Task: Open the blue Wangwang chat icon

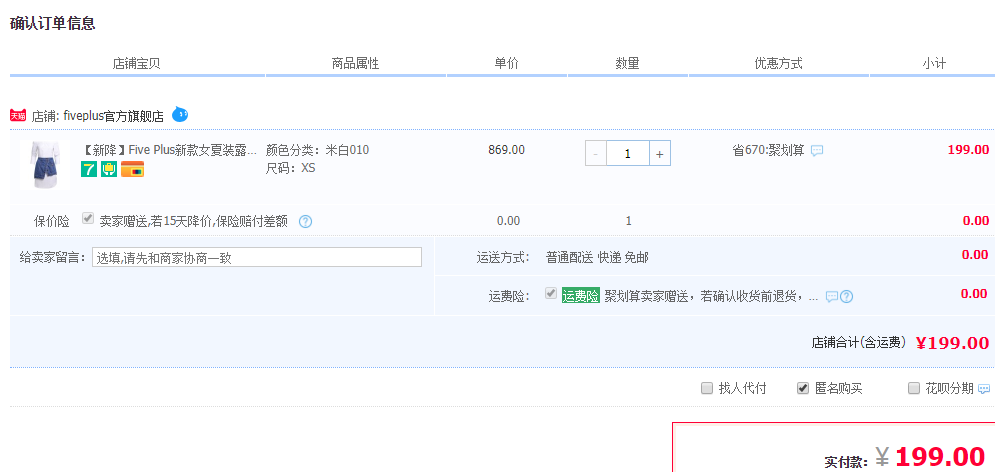Action: (180, 114)
